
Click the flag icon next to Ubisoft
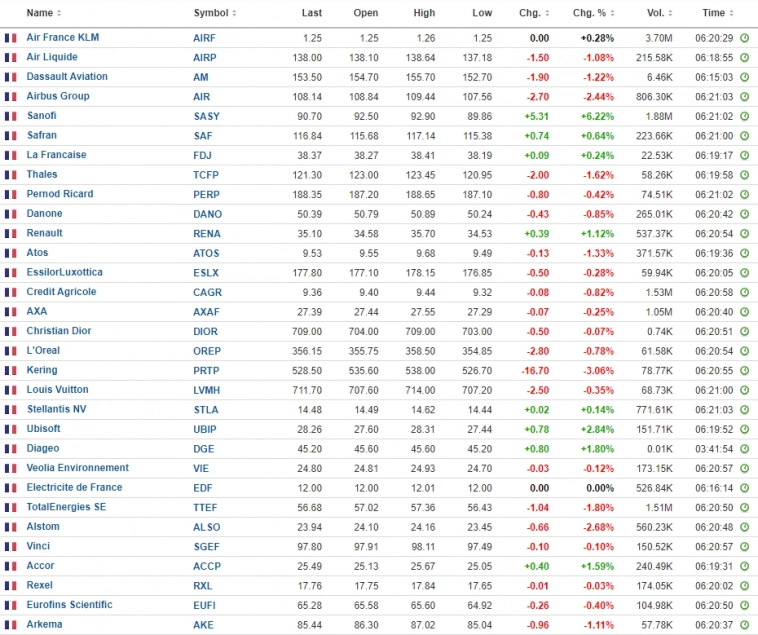11,429
